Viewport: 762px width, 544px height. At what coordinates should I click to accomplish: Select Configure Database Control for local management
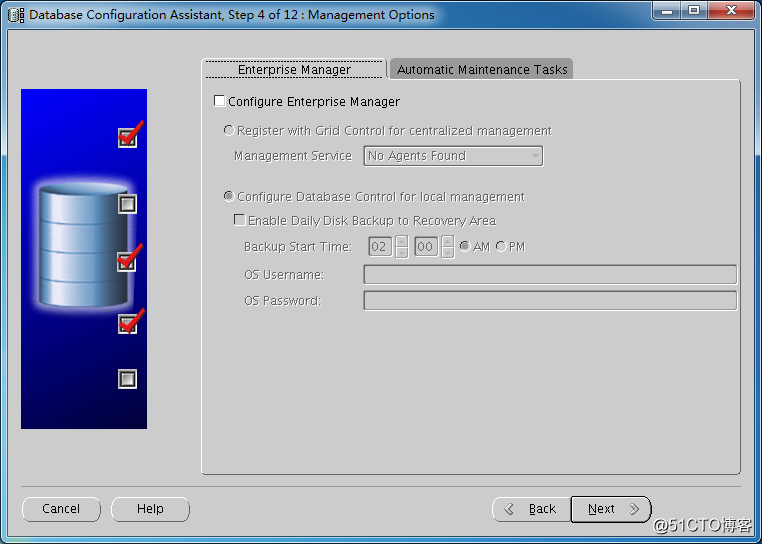coord(228,196)
